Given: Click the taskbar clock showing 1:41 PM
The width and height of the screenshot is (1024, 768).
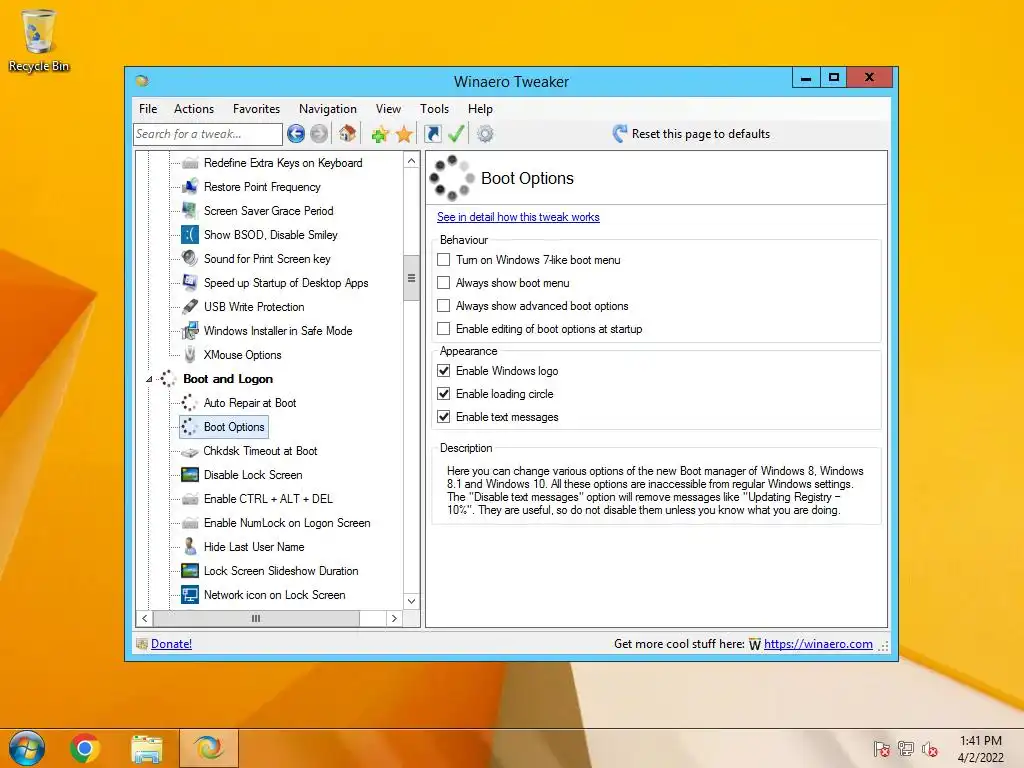Looking at the screenshot, I should click(x=981, y=749).
